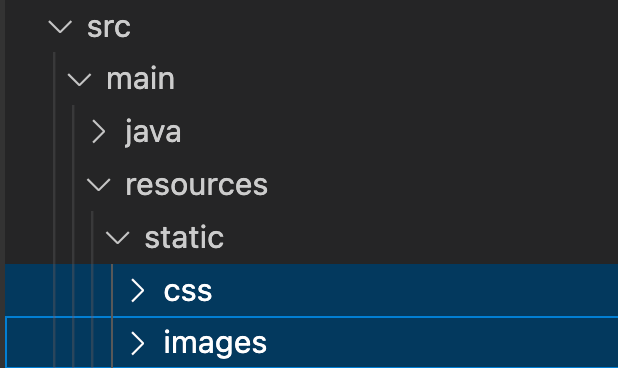The width and height of the screenshot is (618, 368).
Task: Collapse the resources folder chevron
Action: click(98, 185)
